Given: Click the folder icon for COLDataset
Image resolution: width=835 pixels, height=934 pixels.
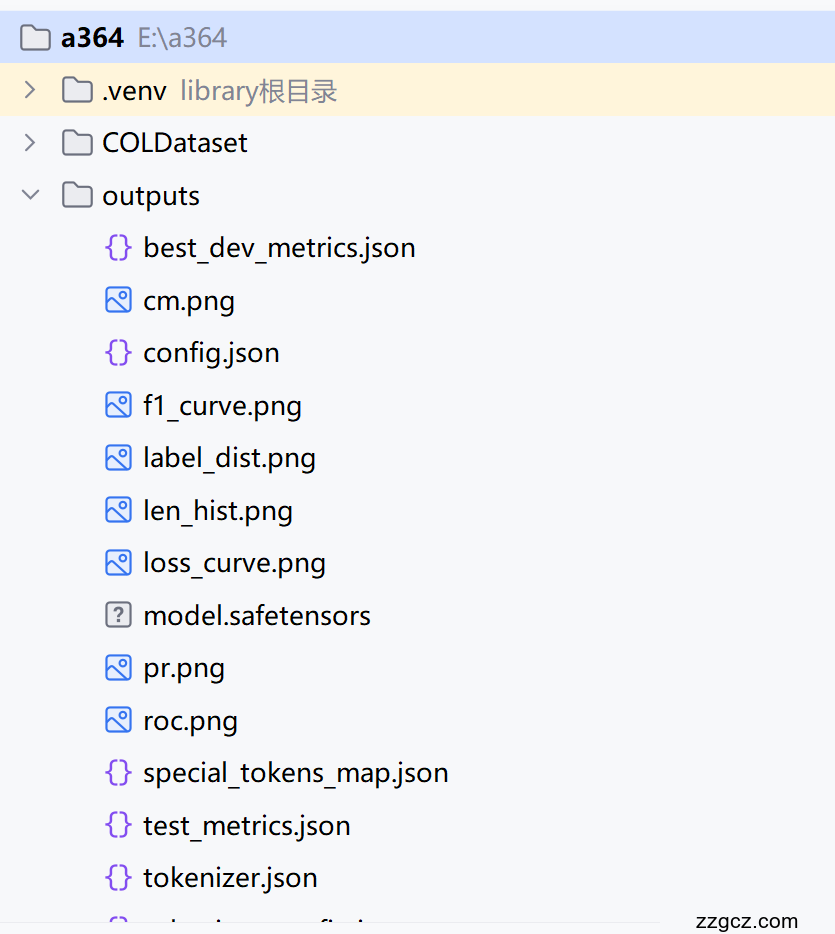Looking at the screenshot, I should (76, 143).
